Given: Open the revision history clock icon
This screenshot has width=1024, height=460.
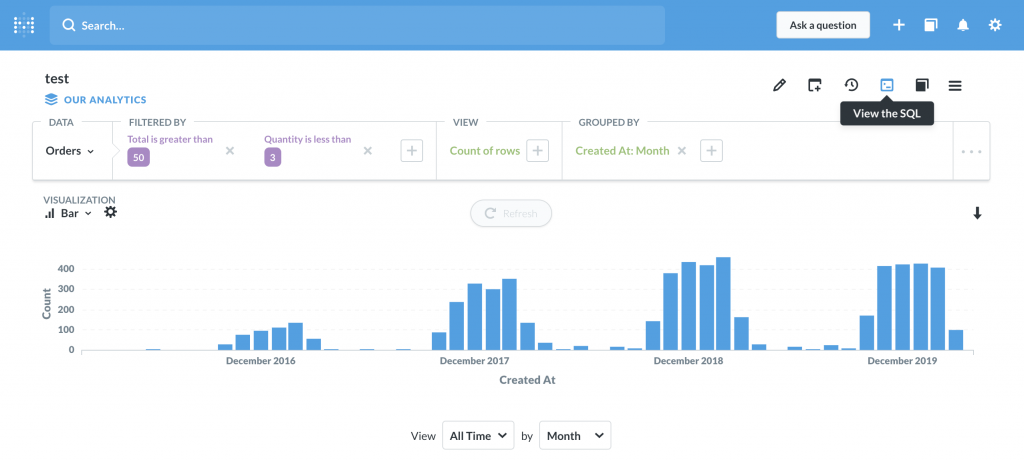Looking at the screenshot, I should pyautogui.click(x=851, y=85).
